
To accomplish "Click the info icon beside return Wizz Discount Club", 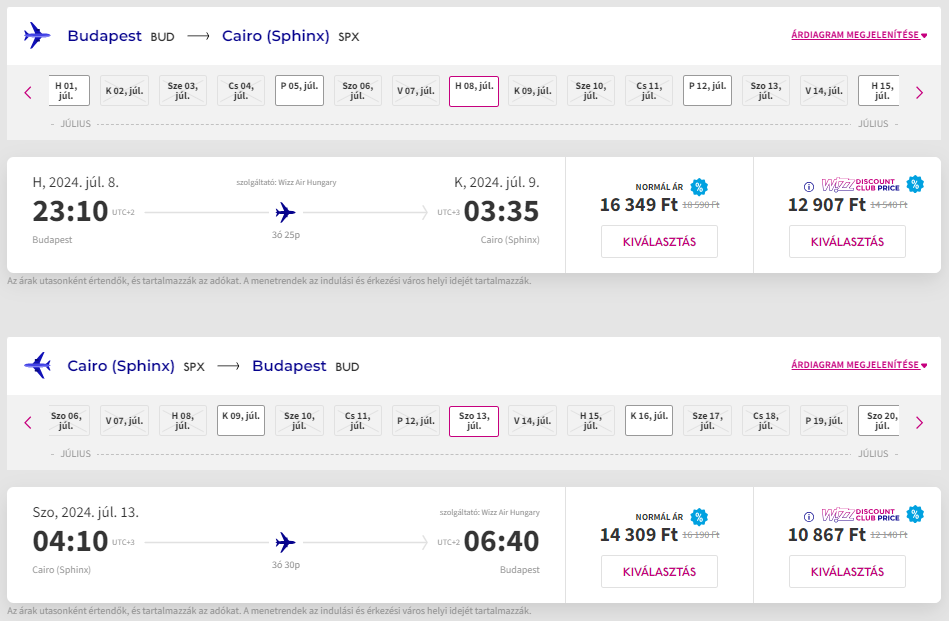I will (x=809, y=516).
